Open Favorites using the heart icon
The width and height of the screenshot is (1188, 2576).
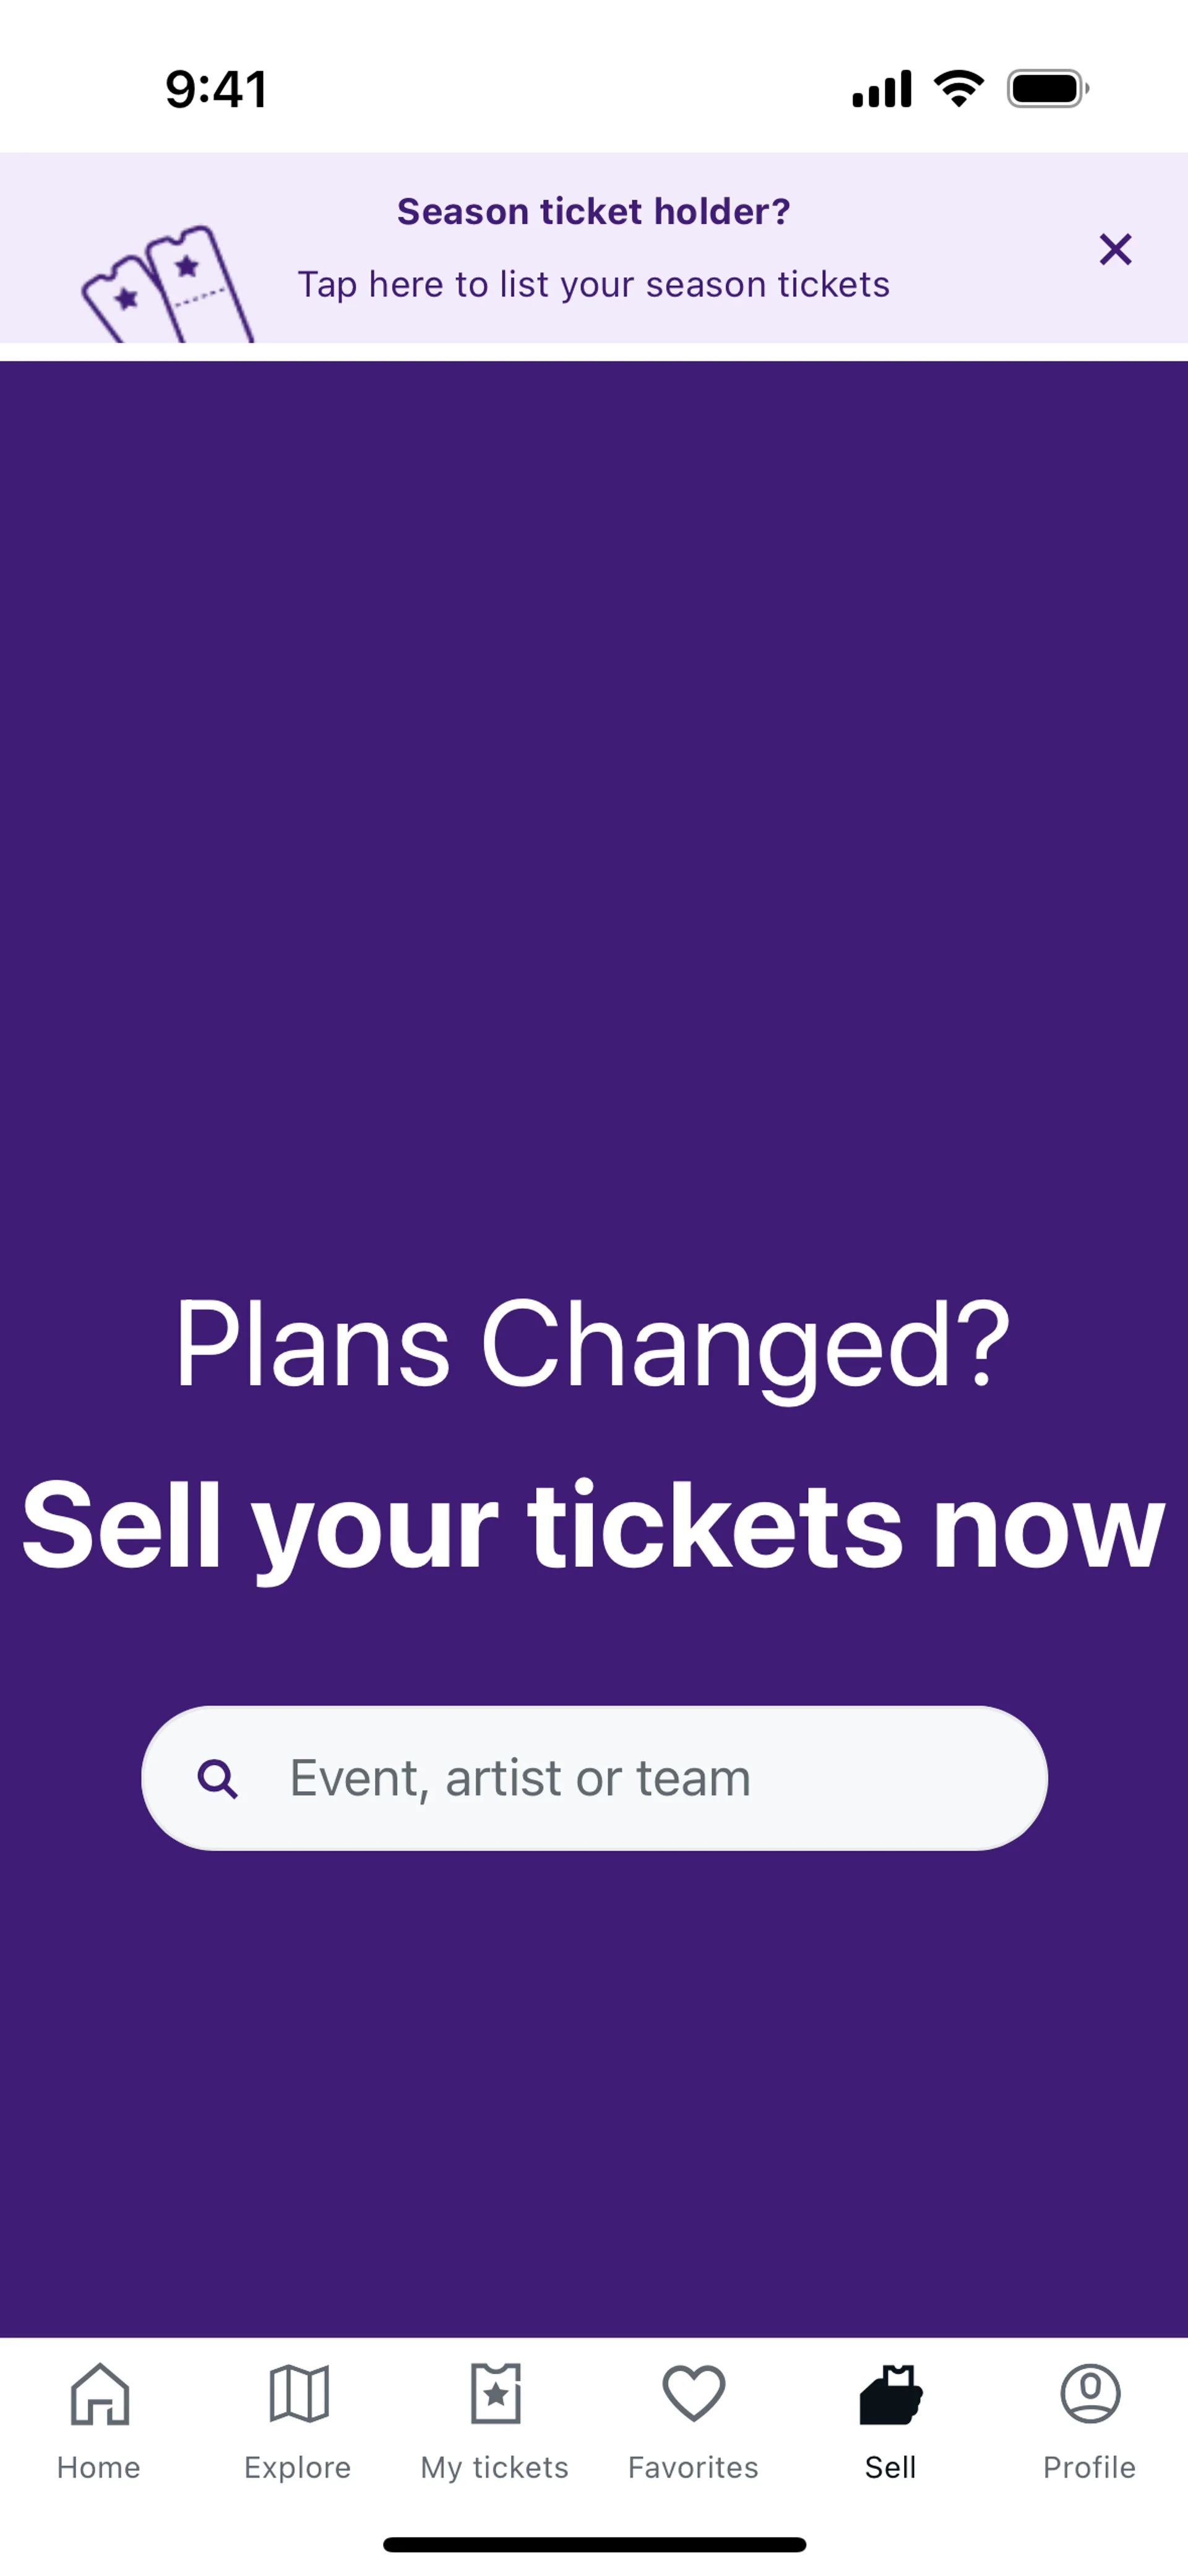click(693, 2394)
